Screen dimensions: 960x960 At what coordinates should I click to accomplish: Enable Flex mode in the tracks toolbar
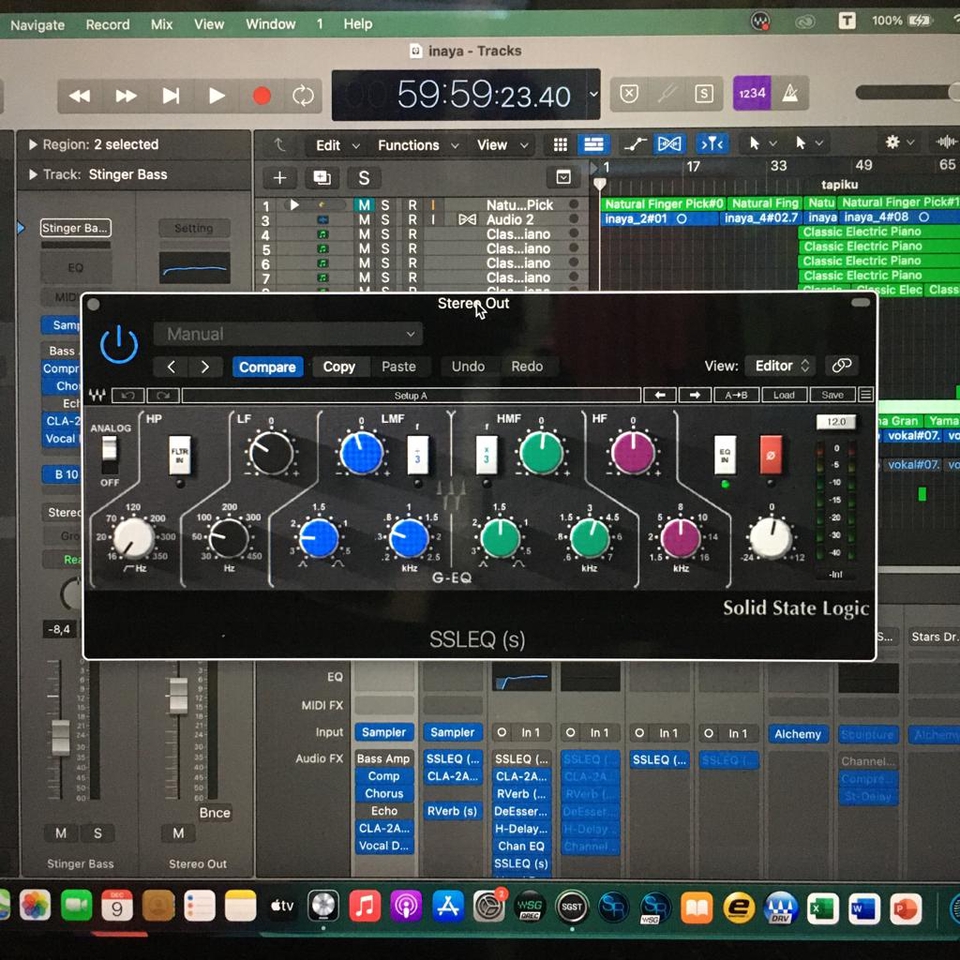[x=669, y=144]
